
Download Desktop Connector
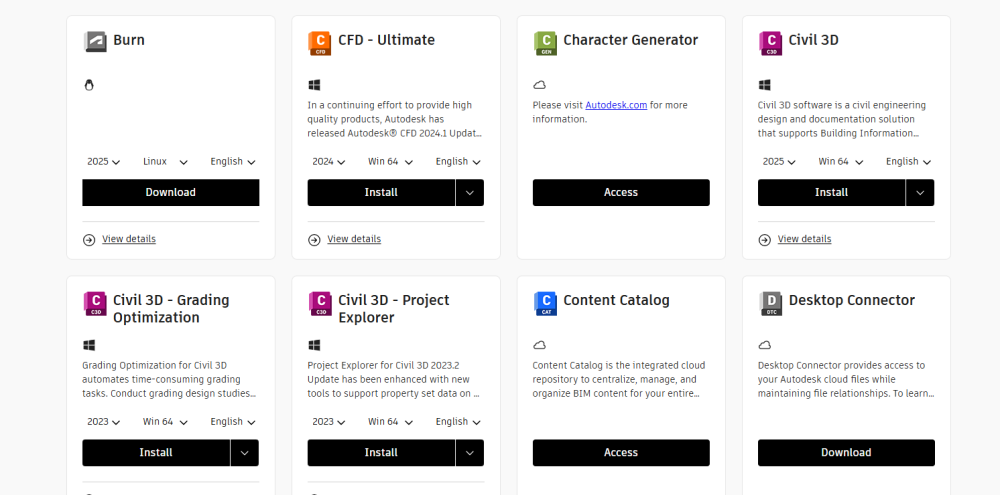coord(846,453)
